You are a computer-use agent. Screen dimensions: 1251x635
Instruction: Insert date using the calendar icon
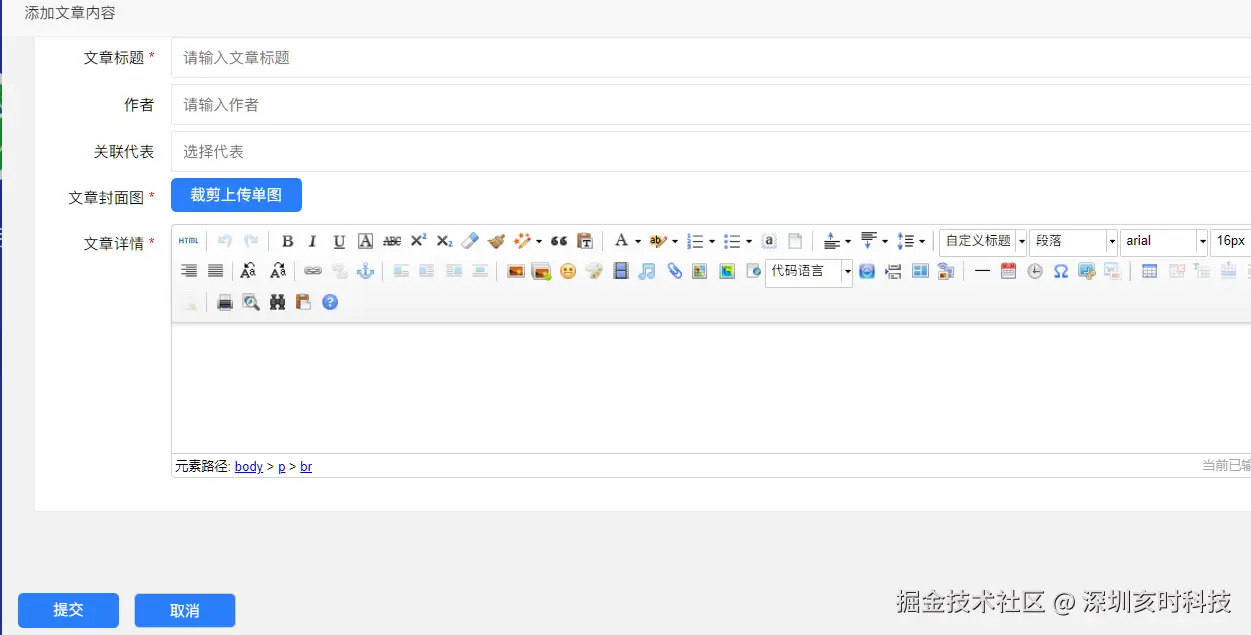[1008, 271]
